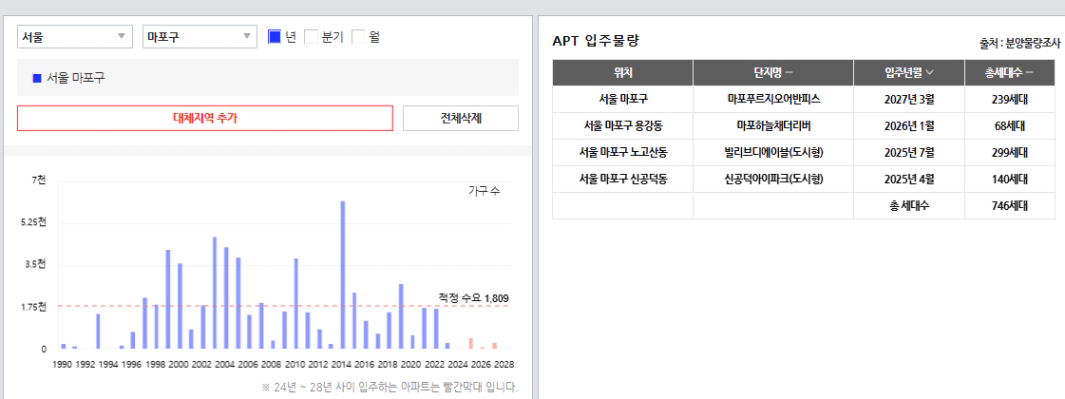This screenshot has width=1065, height=399.
Task: Select the 빌리브디에이블(도시형) complex name
Action: coord(773,152)
